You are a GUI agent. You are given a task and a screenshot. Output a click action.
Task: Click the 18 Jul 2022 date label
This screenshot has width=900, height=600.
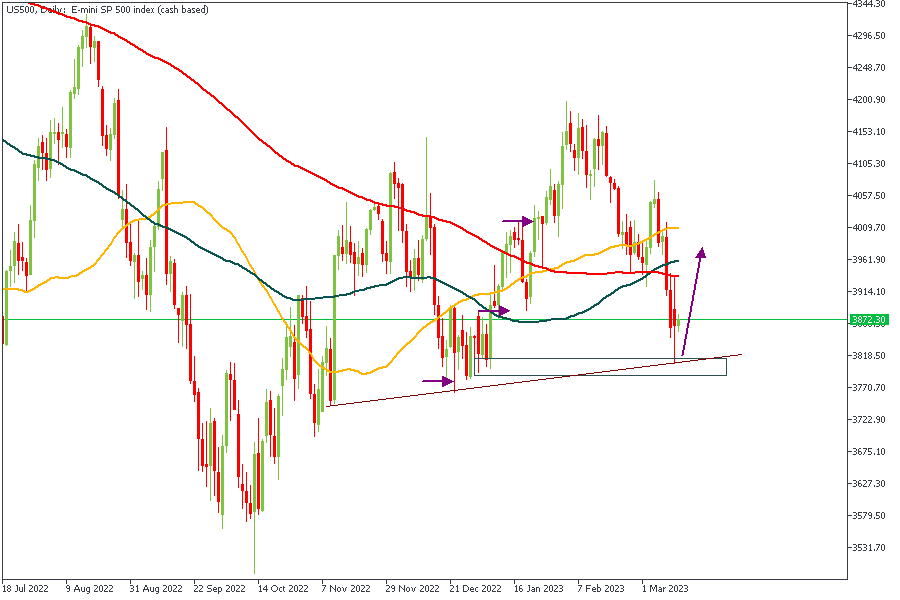coord(24,589)
